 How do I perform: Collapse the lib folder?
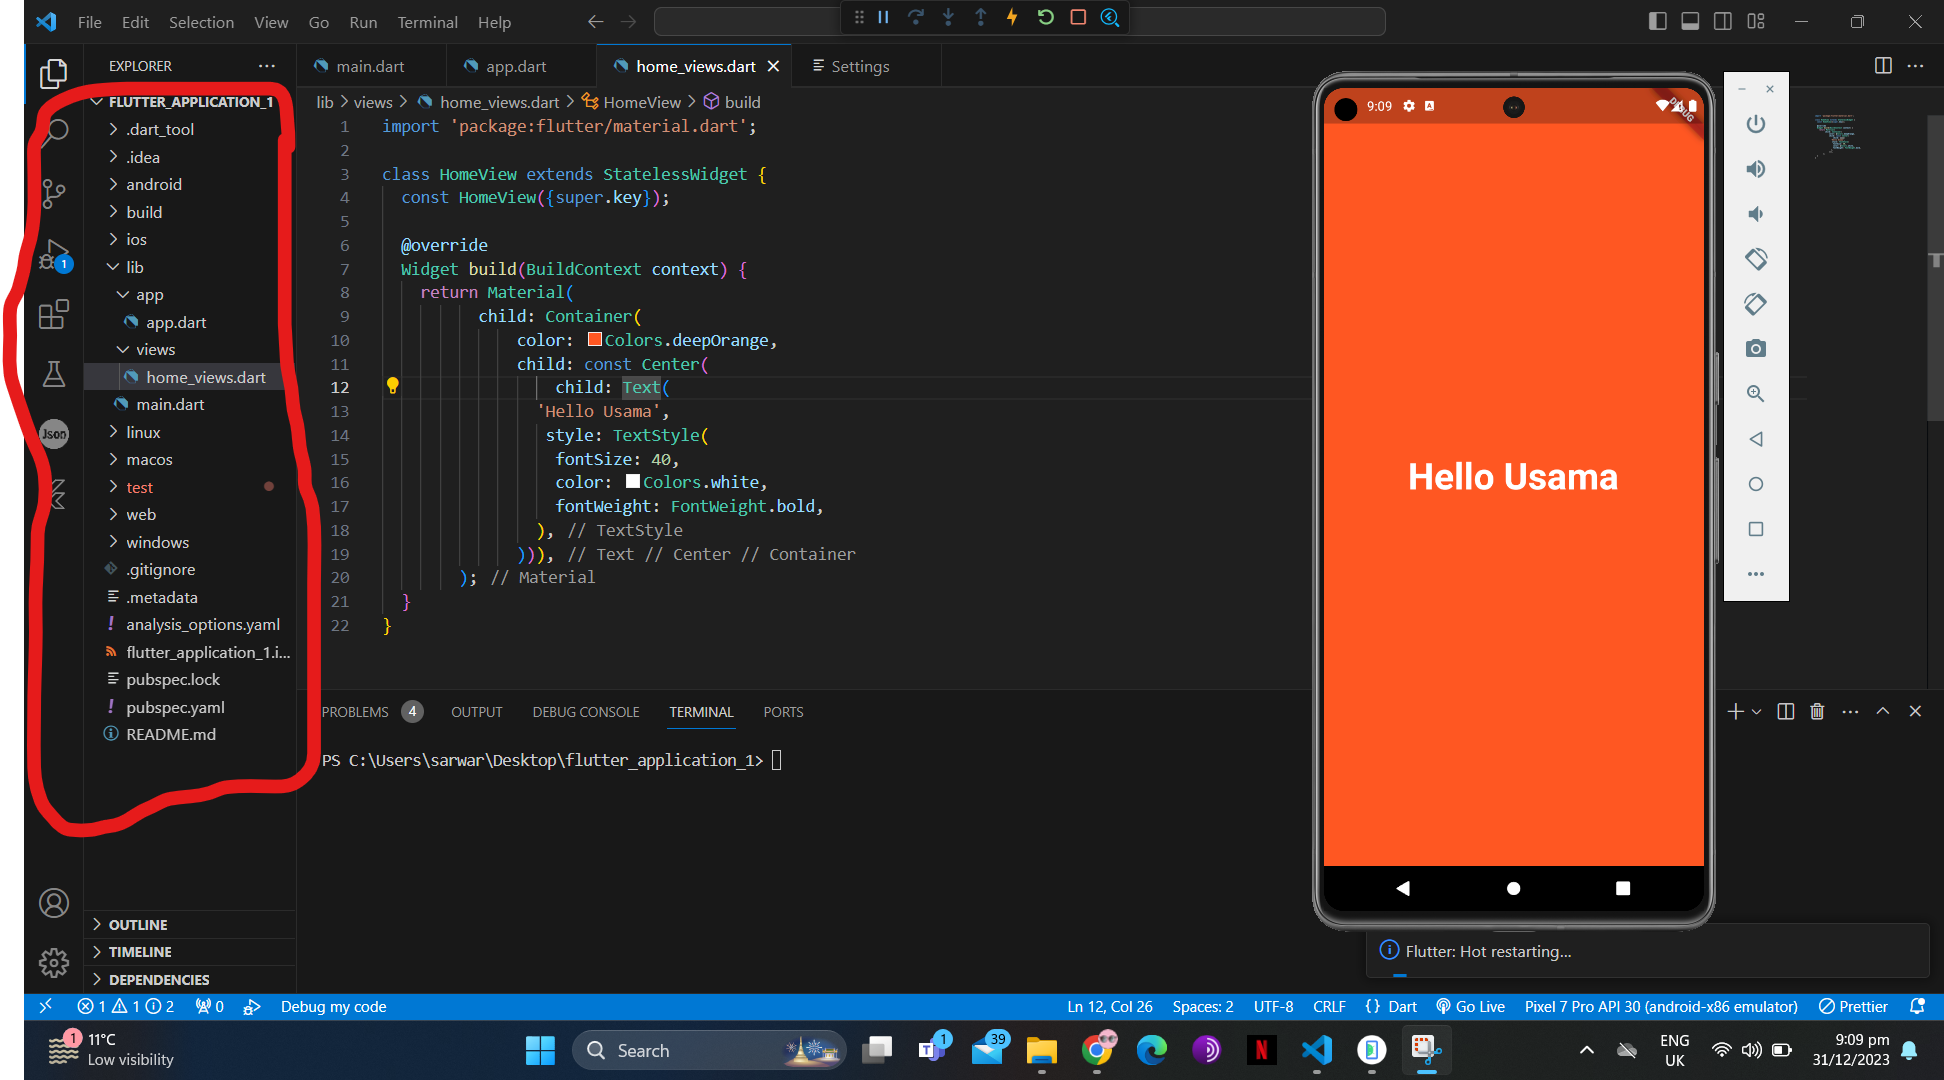tap(134, 267)
